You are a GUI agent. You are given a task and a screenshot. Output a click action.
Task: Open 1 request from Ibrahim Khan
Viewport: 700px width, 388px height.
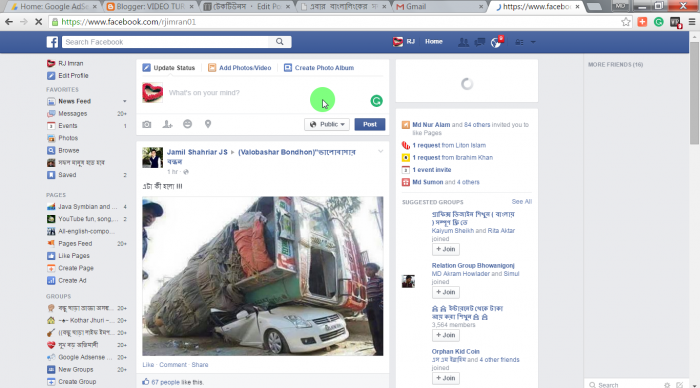pyautogui.click(x=452, y=158)
